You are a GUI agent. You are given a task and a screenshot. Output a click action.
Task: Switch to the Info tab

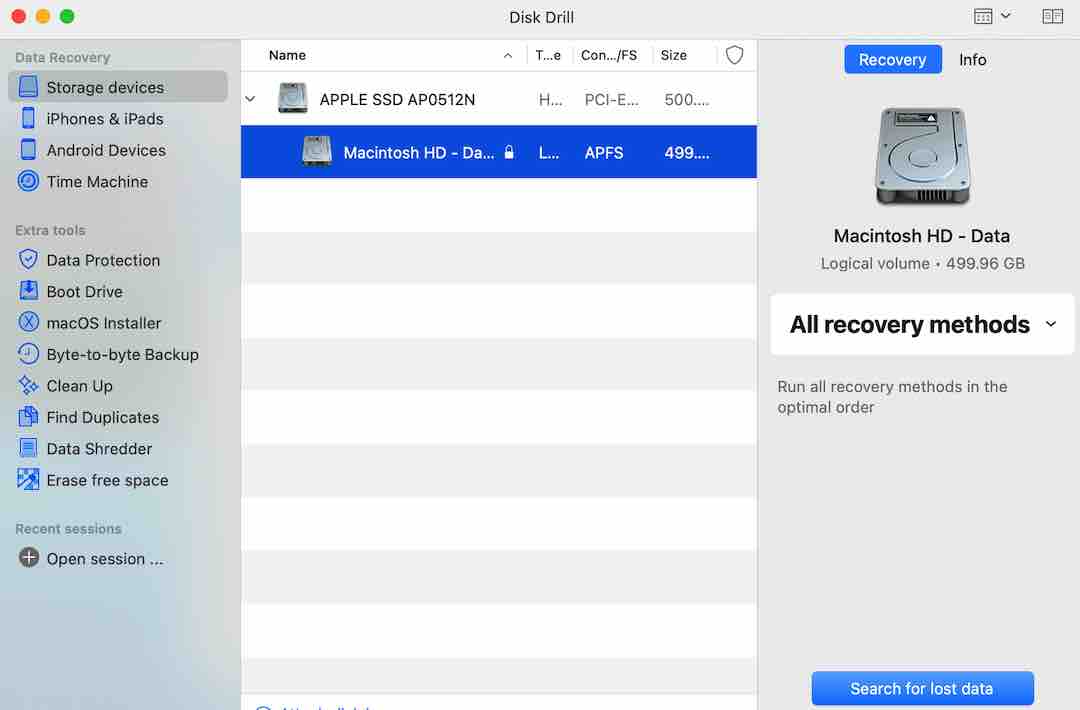[972, 59]
